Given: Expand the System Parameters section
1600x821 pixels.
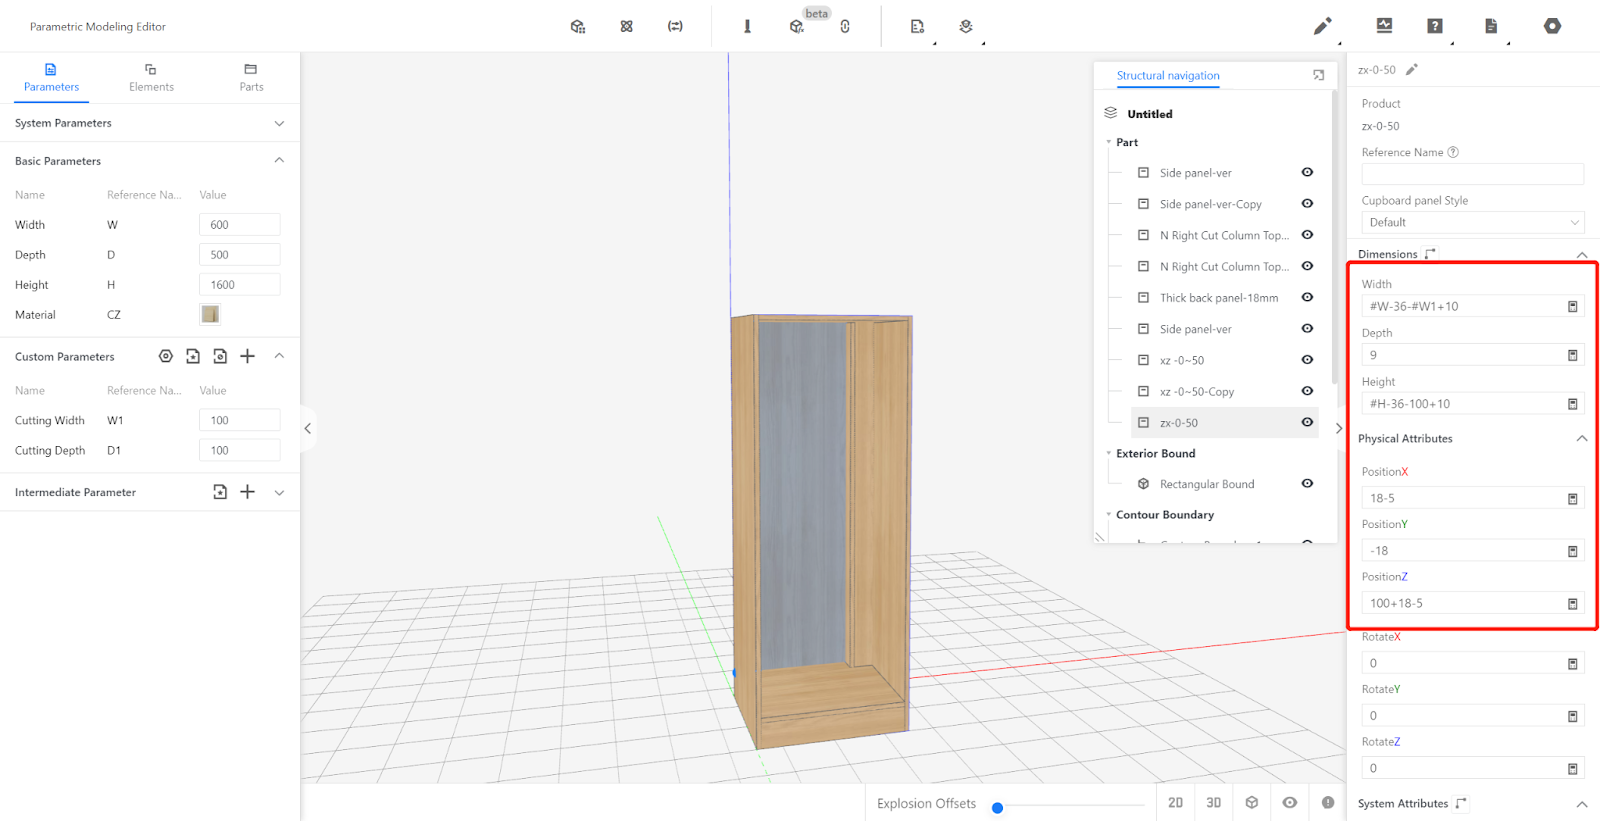Looking at the screenshot, I should 279,123.
